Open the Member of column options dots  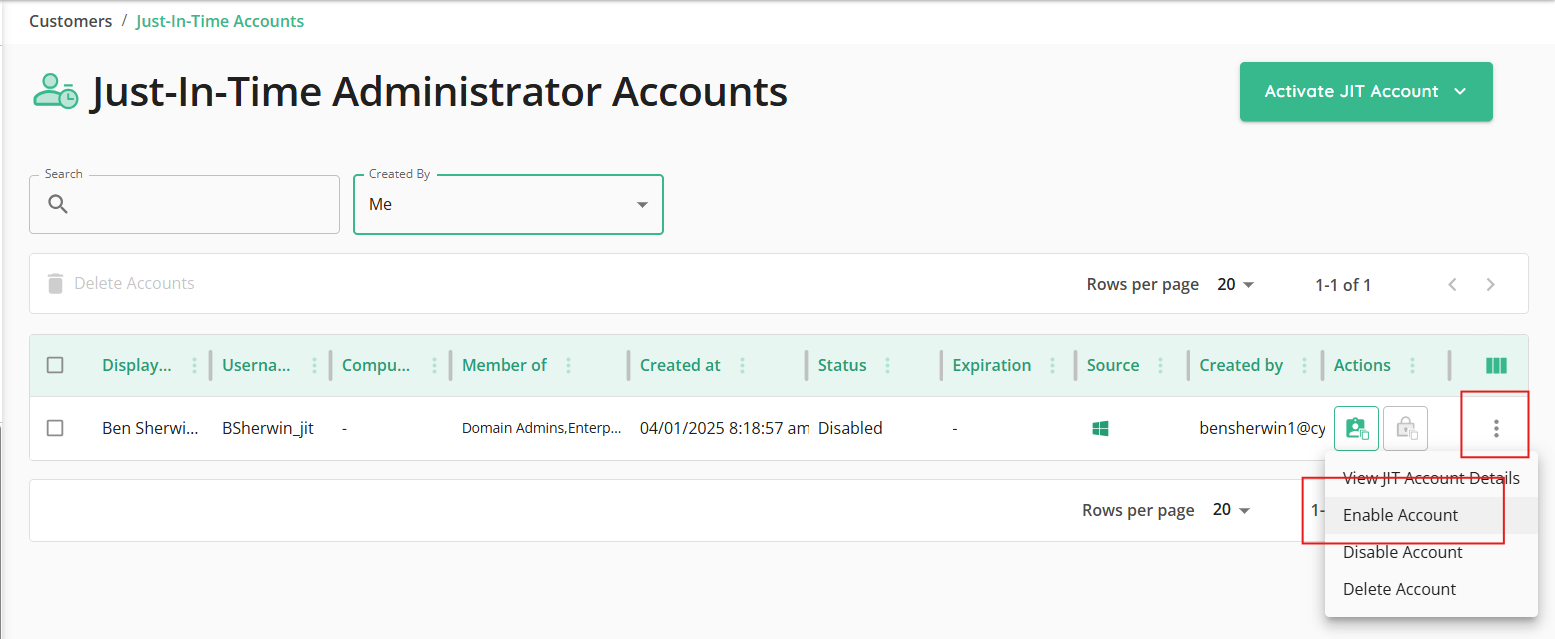568,366
